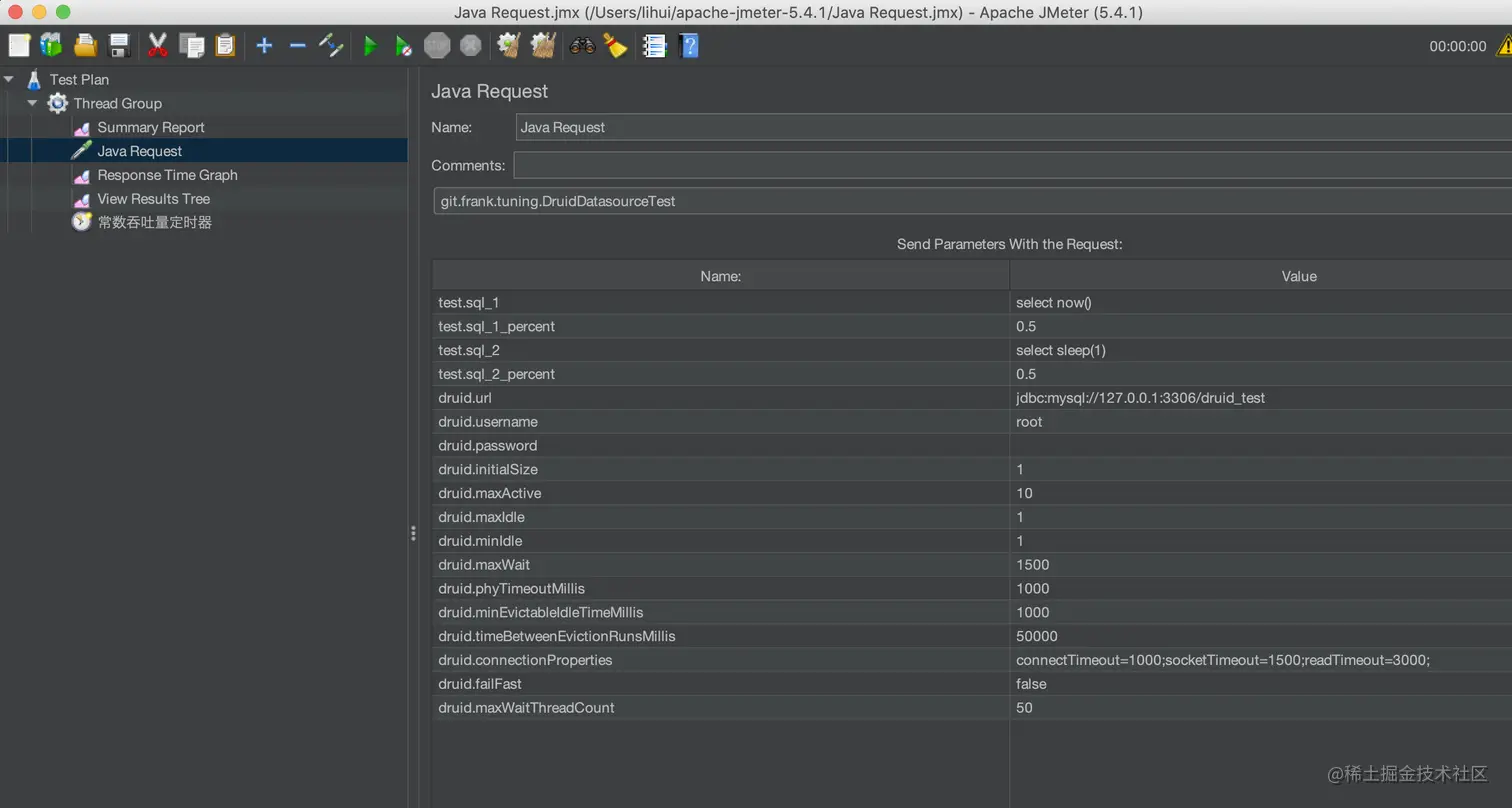Image resolution: width=1512 pixels, height=808 pixels.
Task: Select Thread Group in the tree
Action: tap(117, 103)
